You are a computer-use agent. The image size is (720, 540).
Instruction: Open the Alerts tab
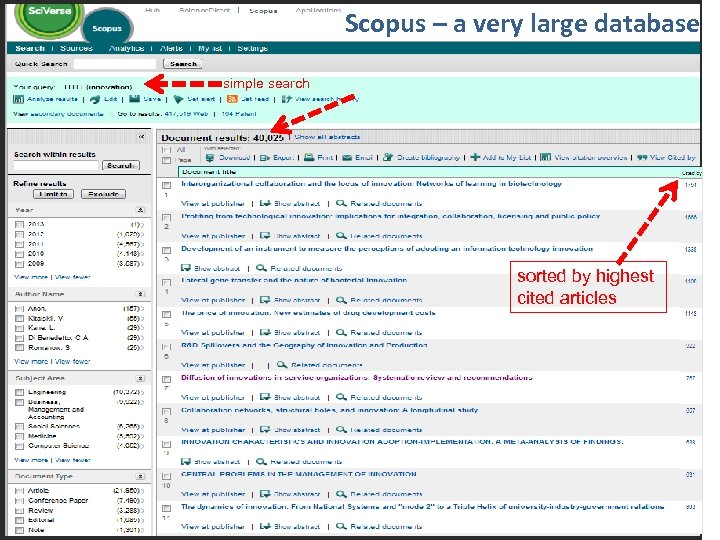tap(171, 48)
